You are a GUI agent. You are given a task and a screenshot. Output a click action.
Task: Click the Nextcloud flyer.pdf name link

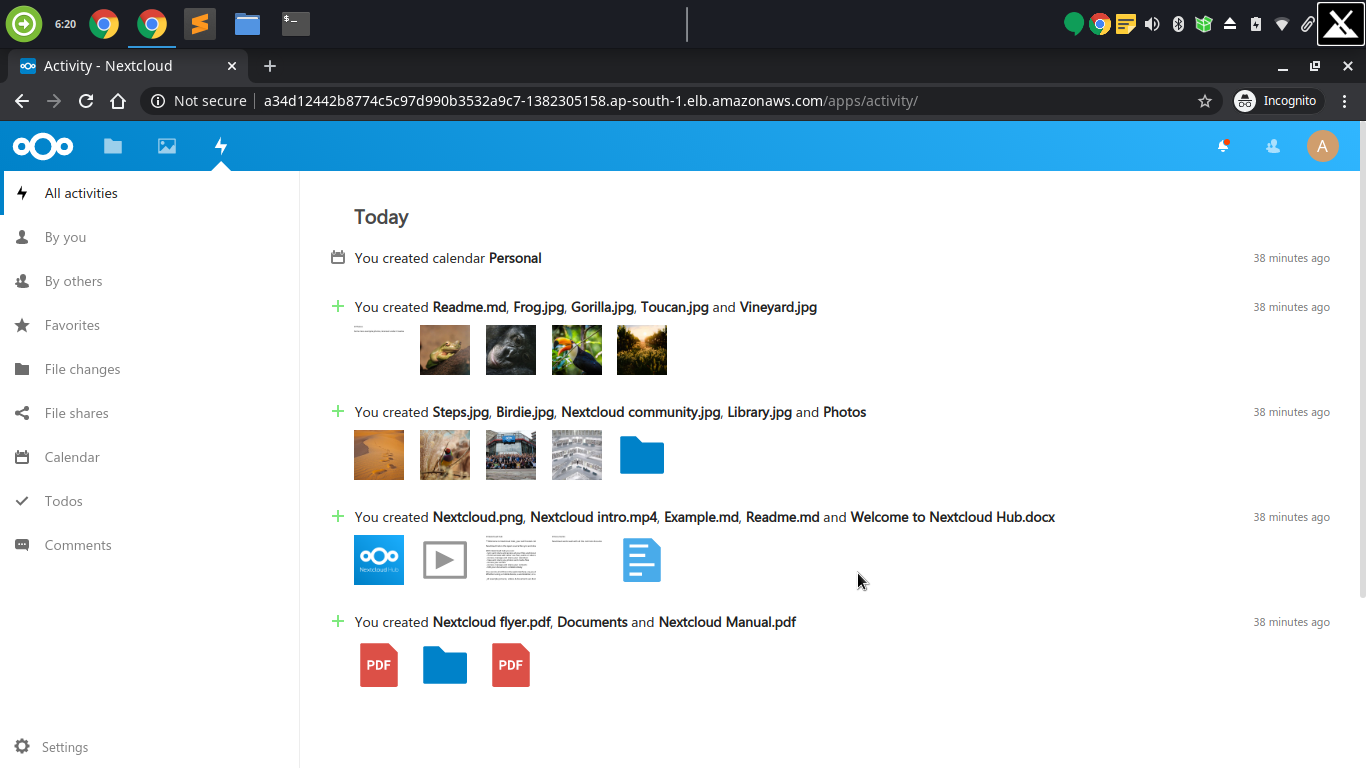(x=492, y=622)
